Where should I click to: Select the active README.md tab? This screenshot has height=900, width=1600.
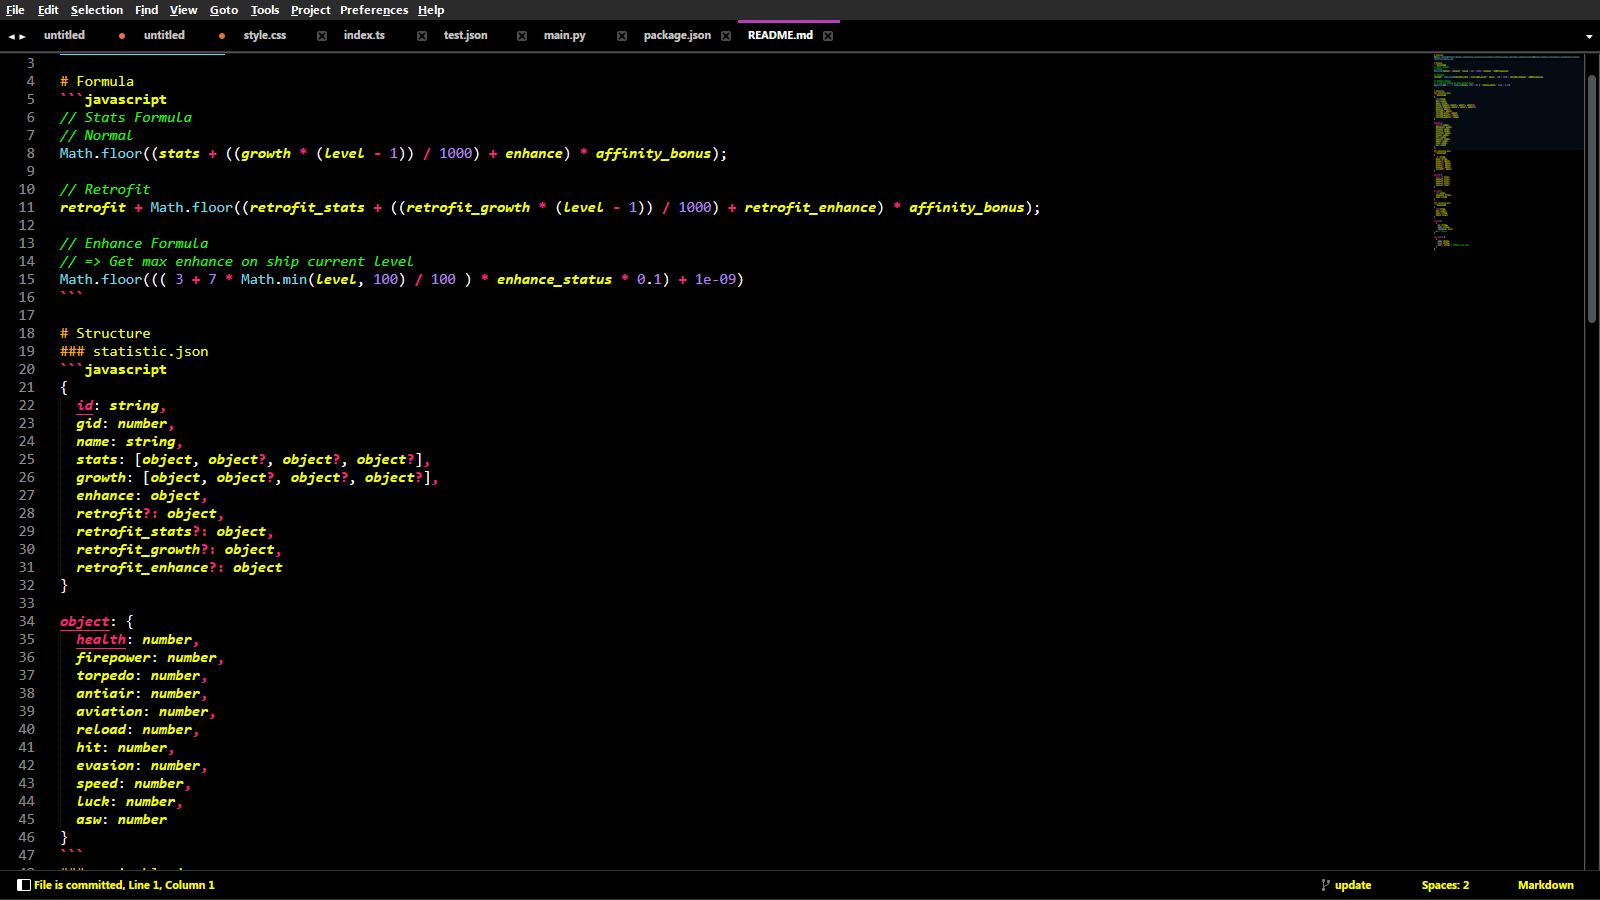point(780,35)
